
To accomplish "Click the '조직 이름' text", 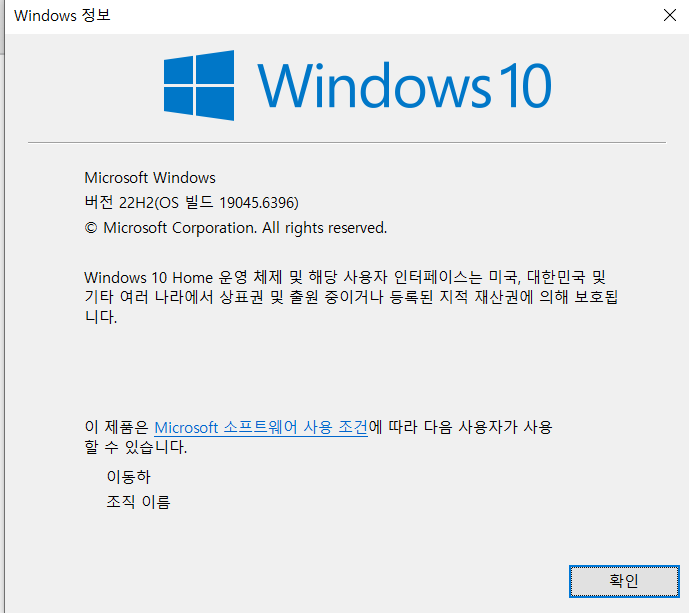I will (138, 501).
